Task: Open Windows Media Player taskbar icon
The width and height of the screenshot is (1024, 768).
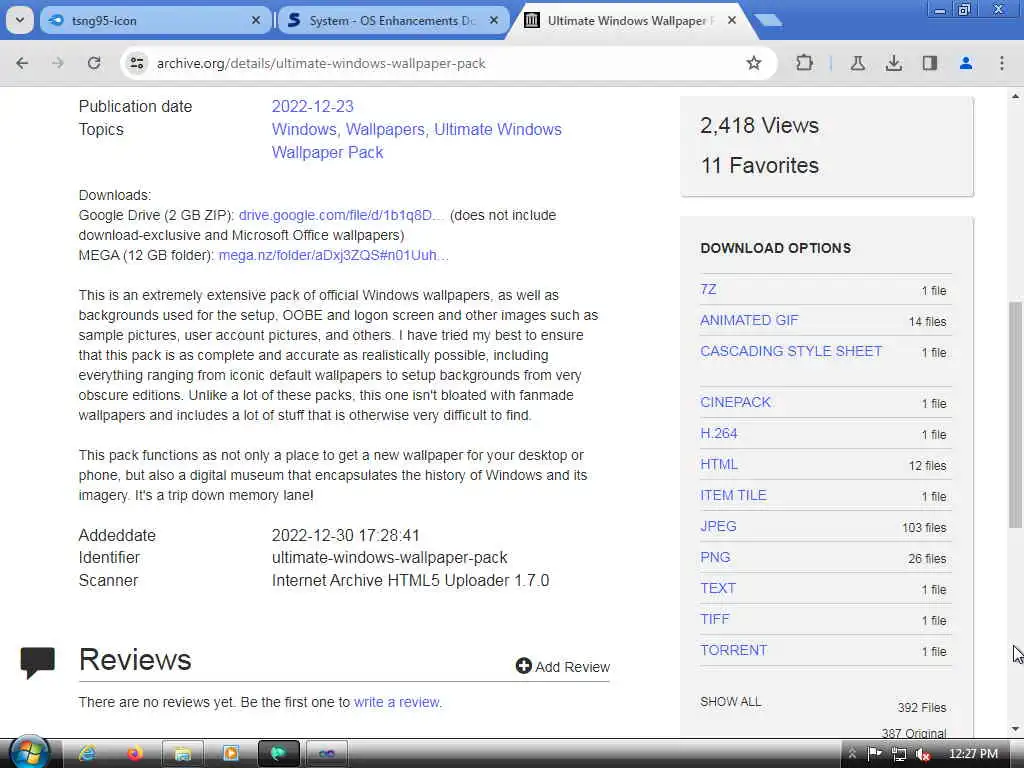Action: 230,754
